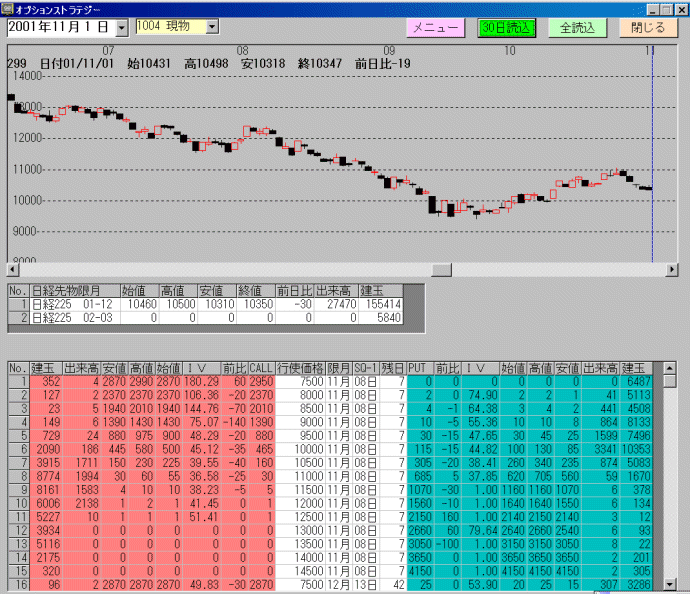Click 12月 cell in row 16
The height and width of the screenshot is (594, 690).
pos(339,585)
